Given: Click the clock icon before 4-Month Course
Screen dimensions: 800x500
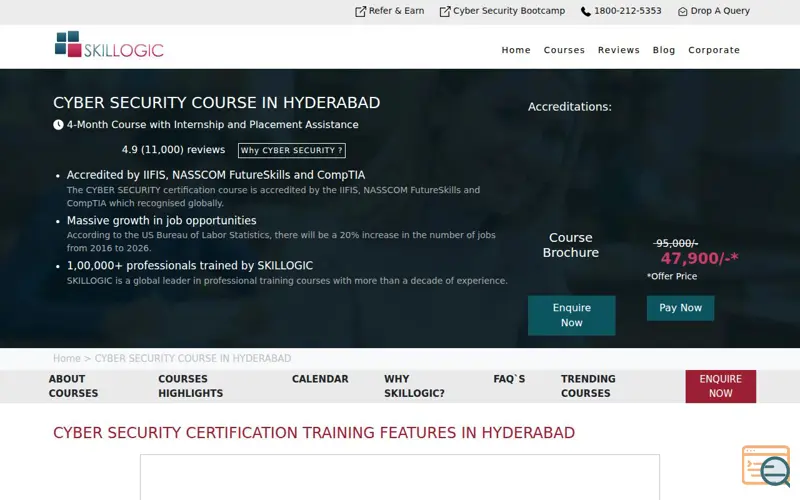Looking at the screenshot, I should click(58, 124).
